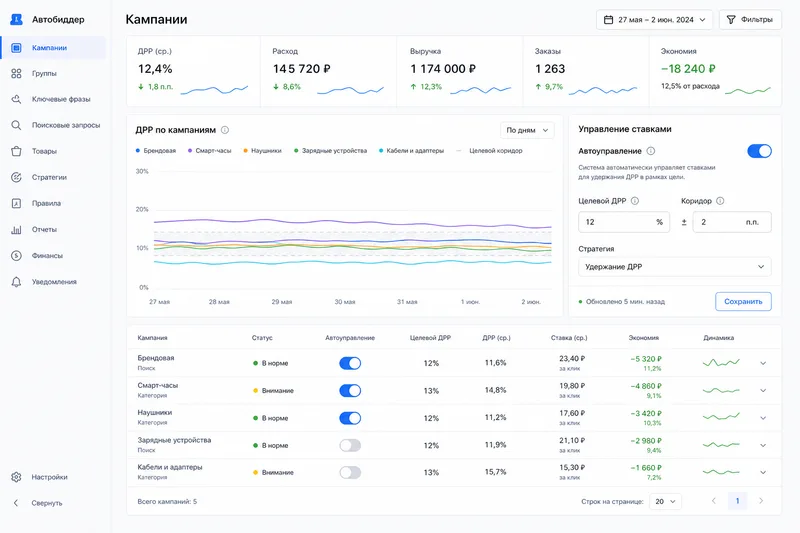
Task: Disable auto-management for Смарт-часы campaign
Action: tap(350, 391)
